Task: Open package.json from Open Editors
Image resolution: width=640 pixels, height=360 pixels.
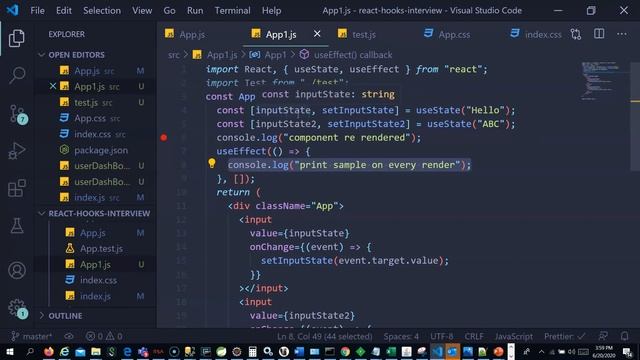Action: click(96, 150)
